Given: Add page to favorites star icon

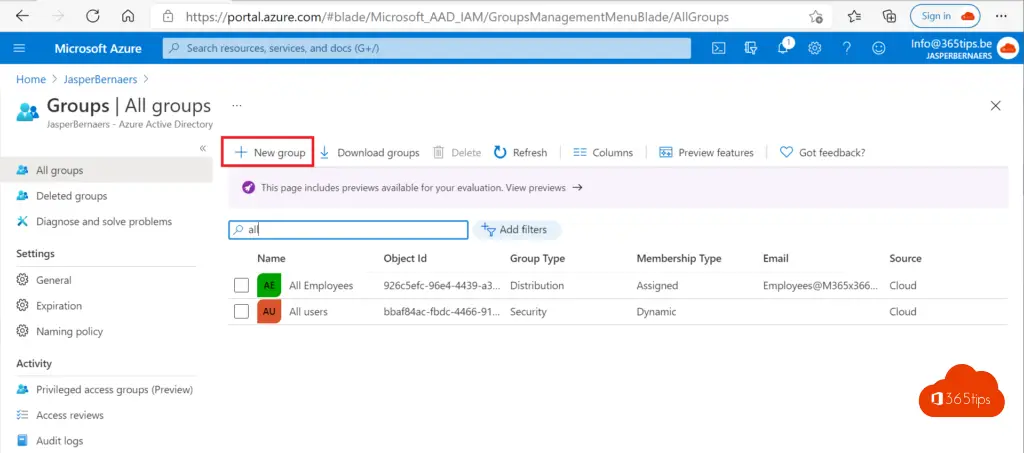Looking at the screenshot, I should pyautogui.click(x=815, y=17).
